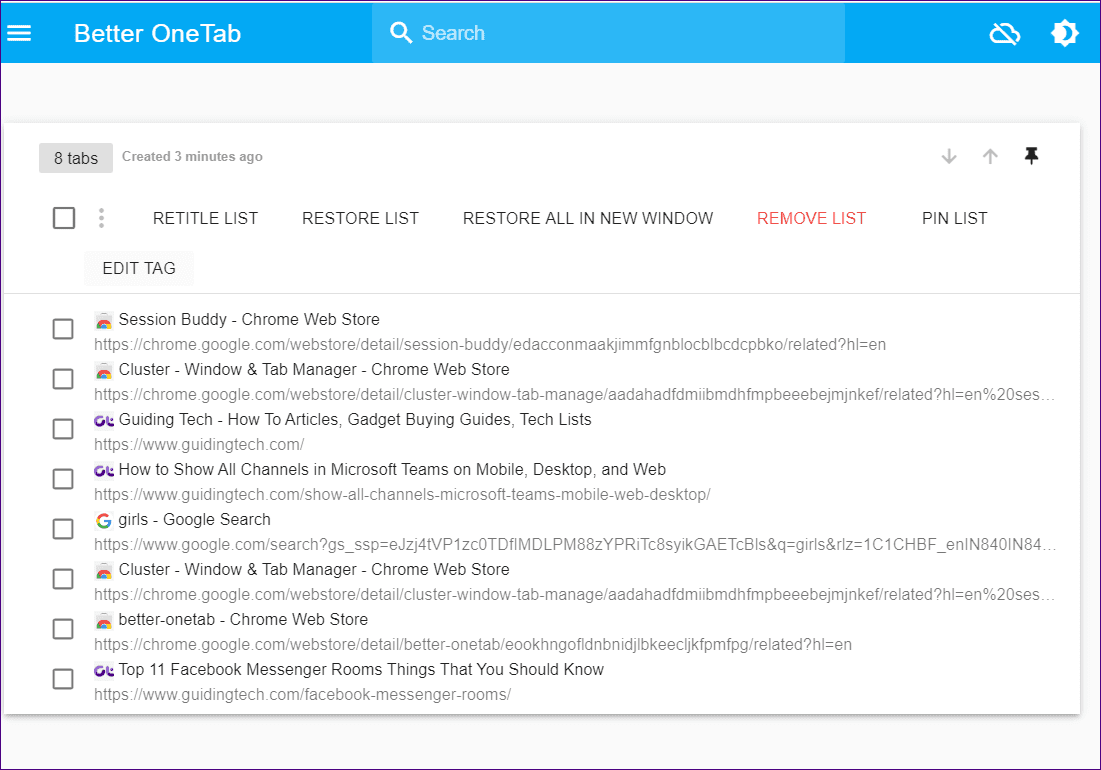Click RETITLE LIST button
Image resolution: width=1101 pixels, height=770 pixels.
(x=205, y=218)
